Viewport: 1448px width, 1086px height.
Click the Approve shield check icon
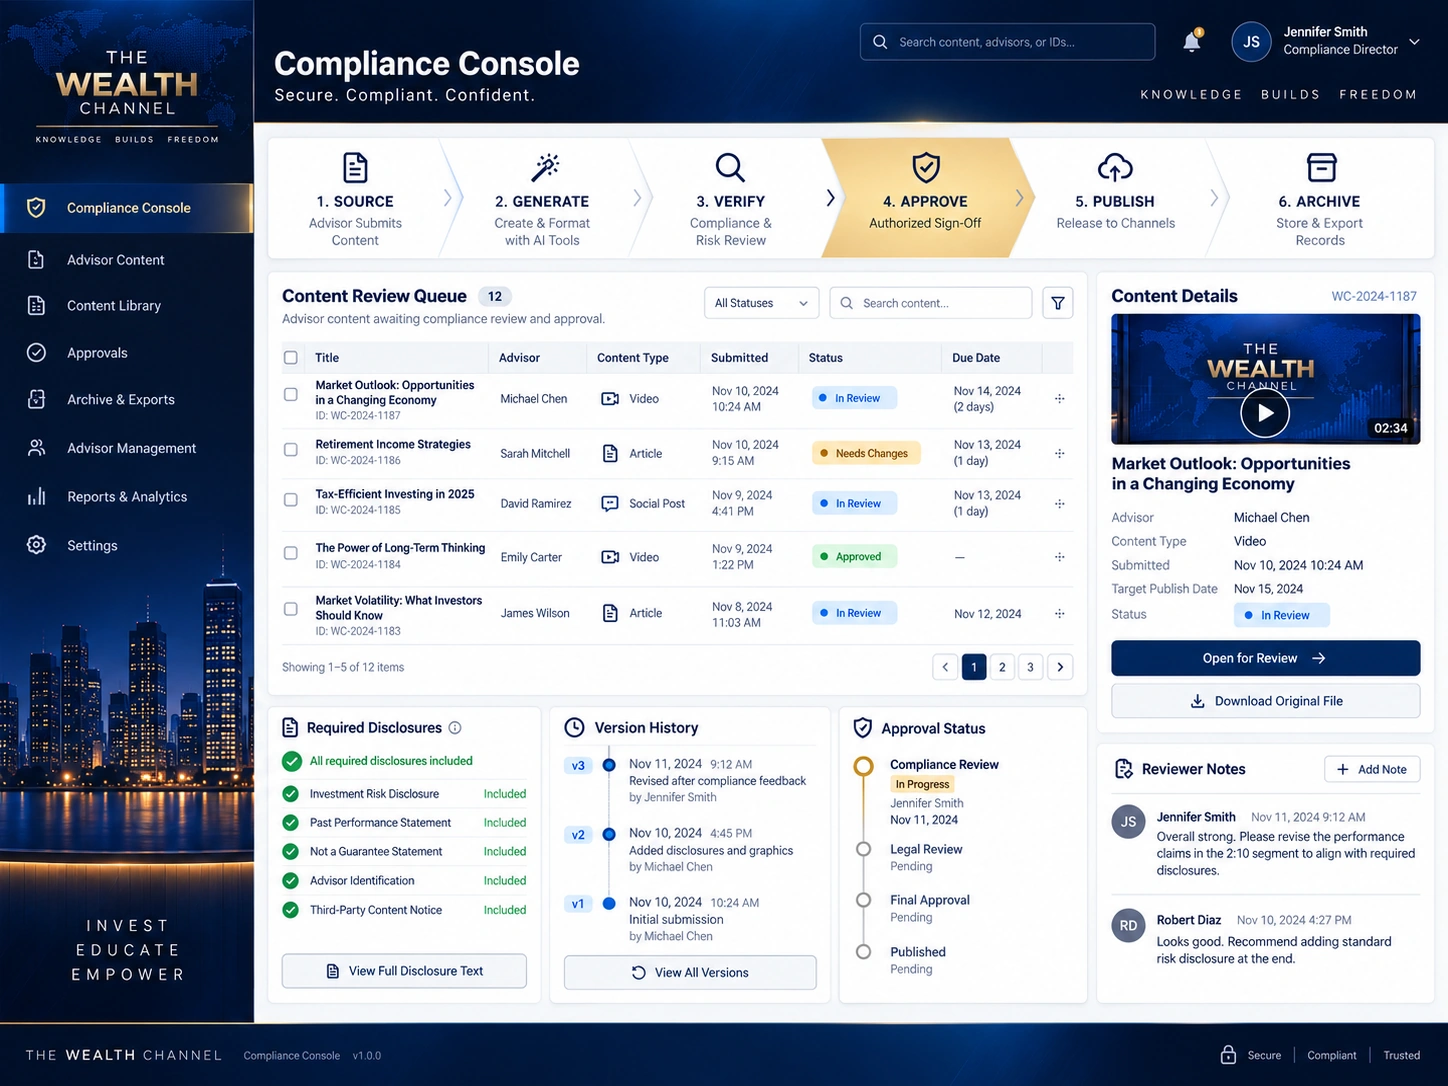point(926,167)
